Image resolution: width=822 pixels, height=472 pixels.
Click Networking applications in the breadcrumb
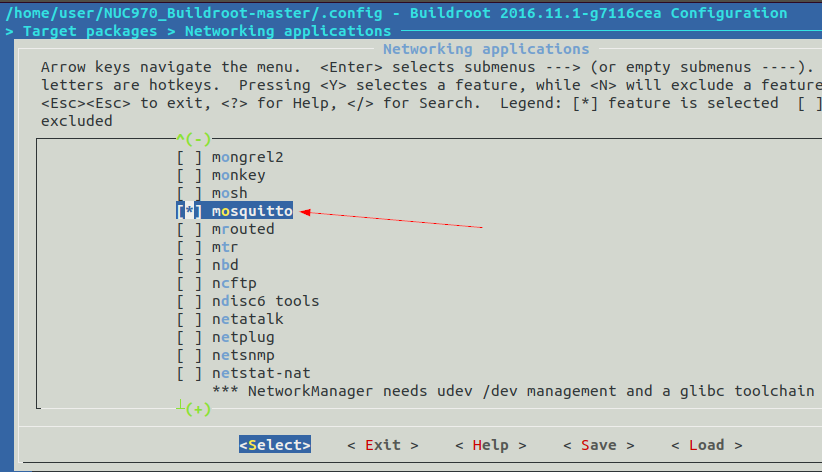(288, 31)
